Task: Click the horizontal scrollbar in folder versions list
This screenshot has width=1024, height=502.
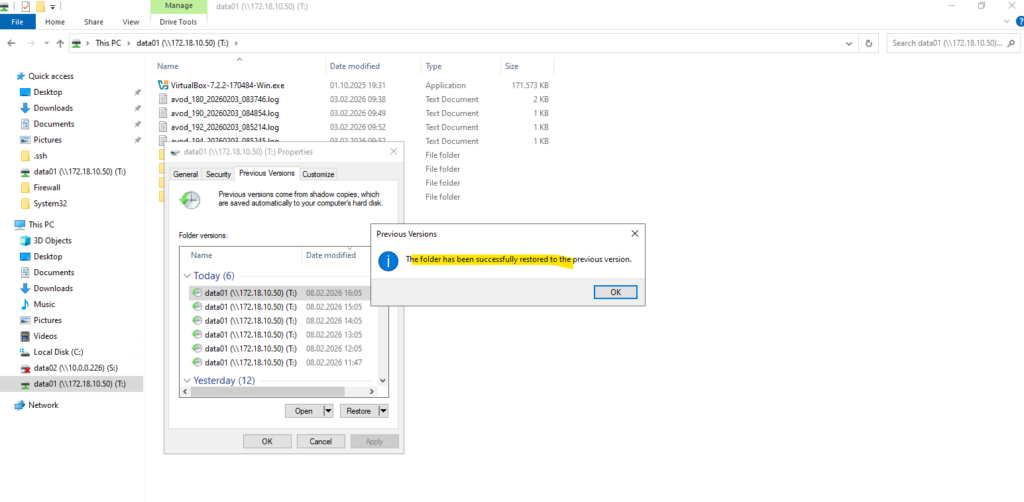Action: click(x=268, y=392)
